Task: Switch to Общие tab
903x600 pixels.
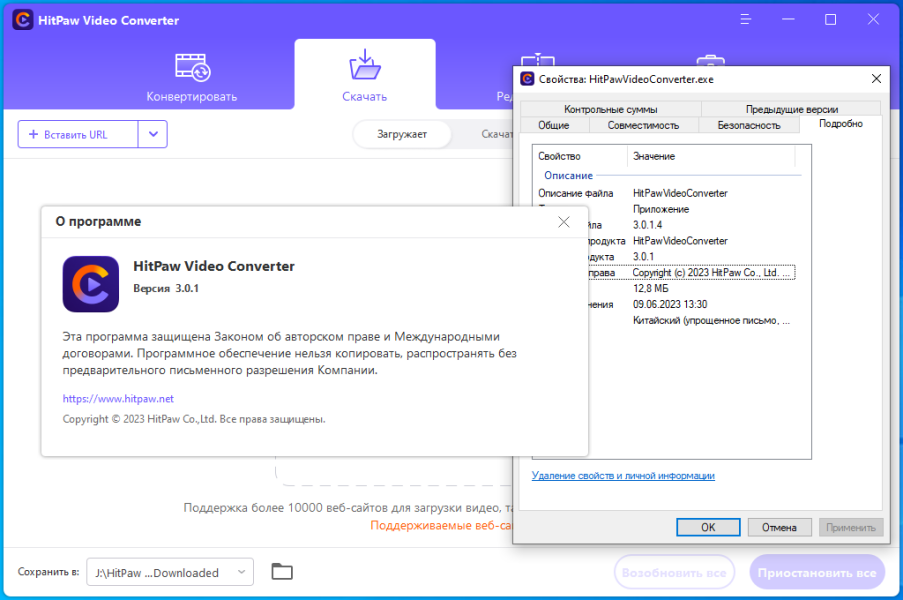Action: tap(553, 125)
